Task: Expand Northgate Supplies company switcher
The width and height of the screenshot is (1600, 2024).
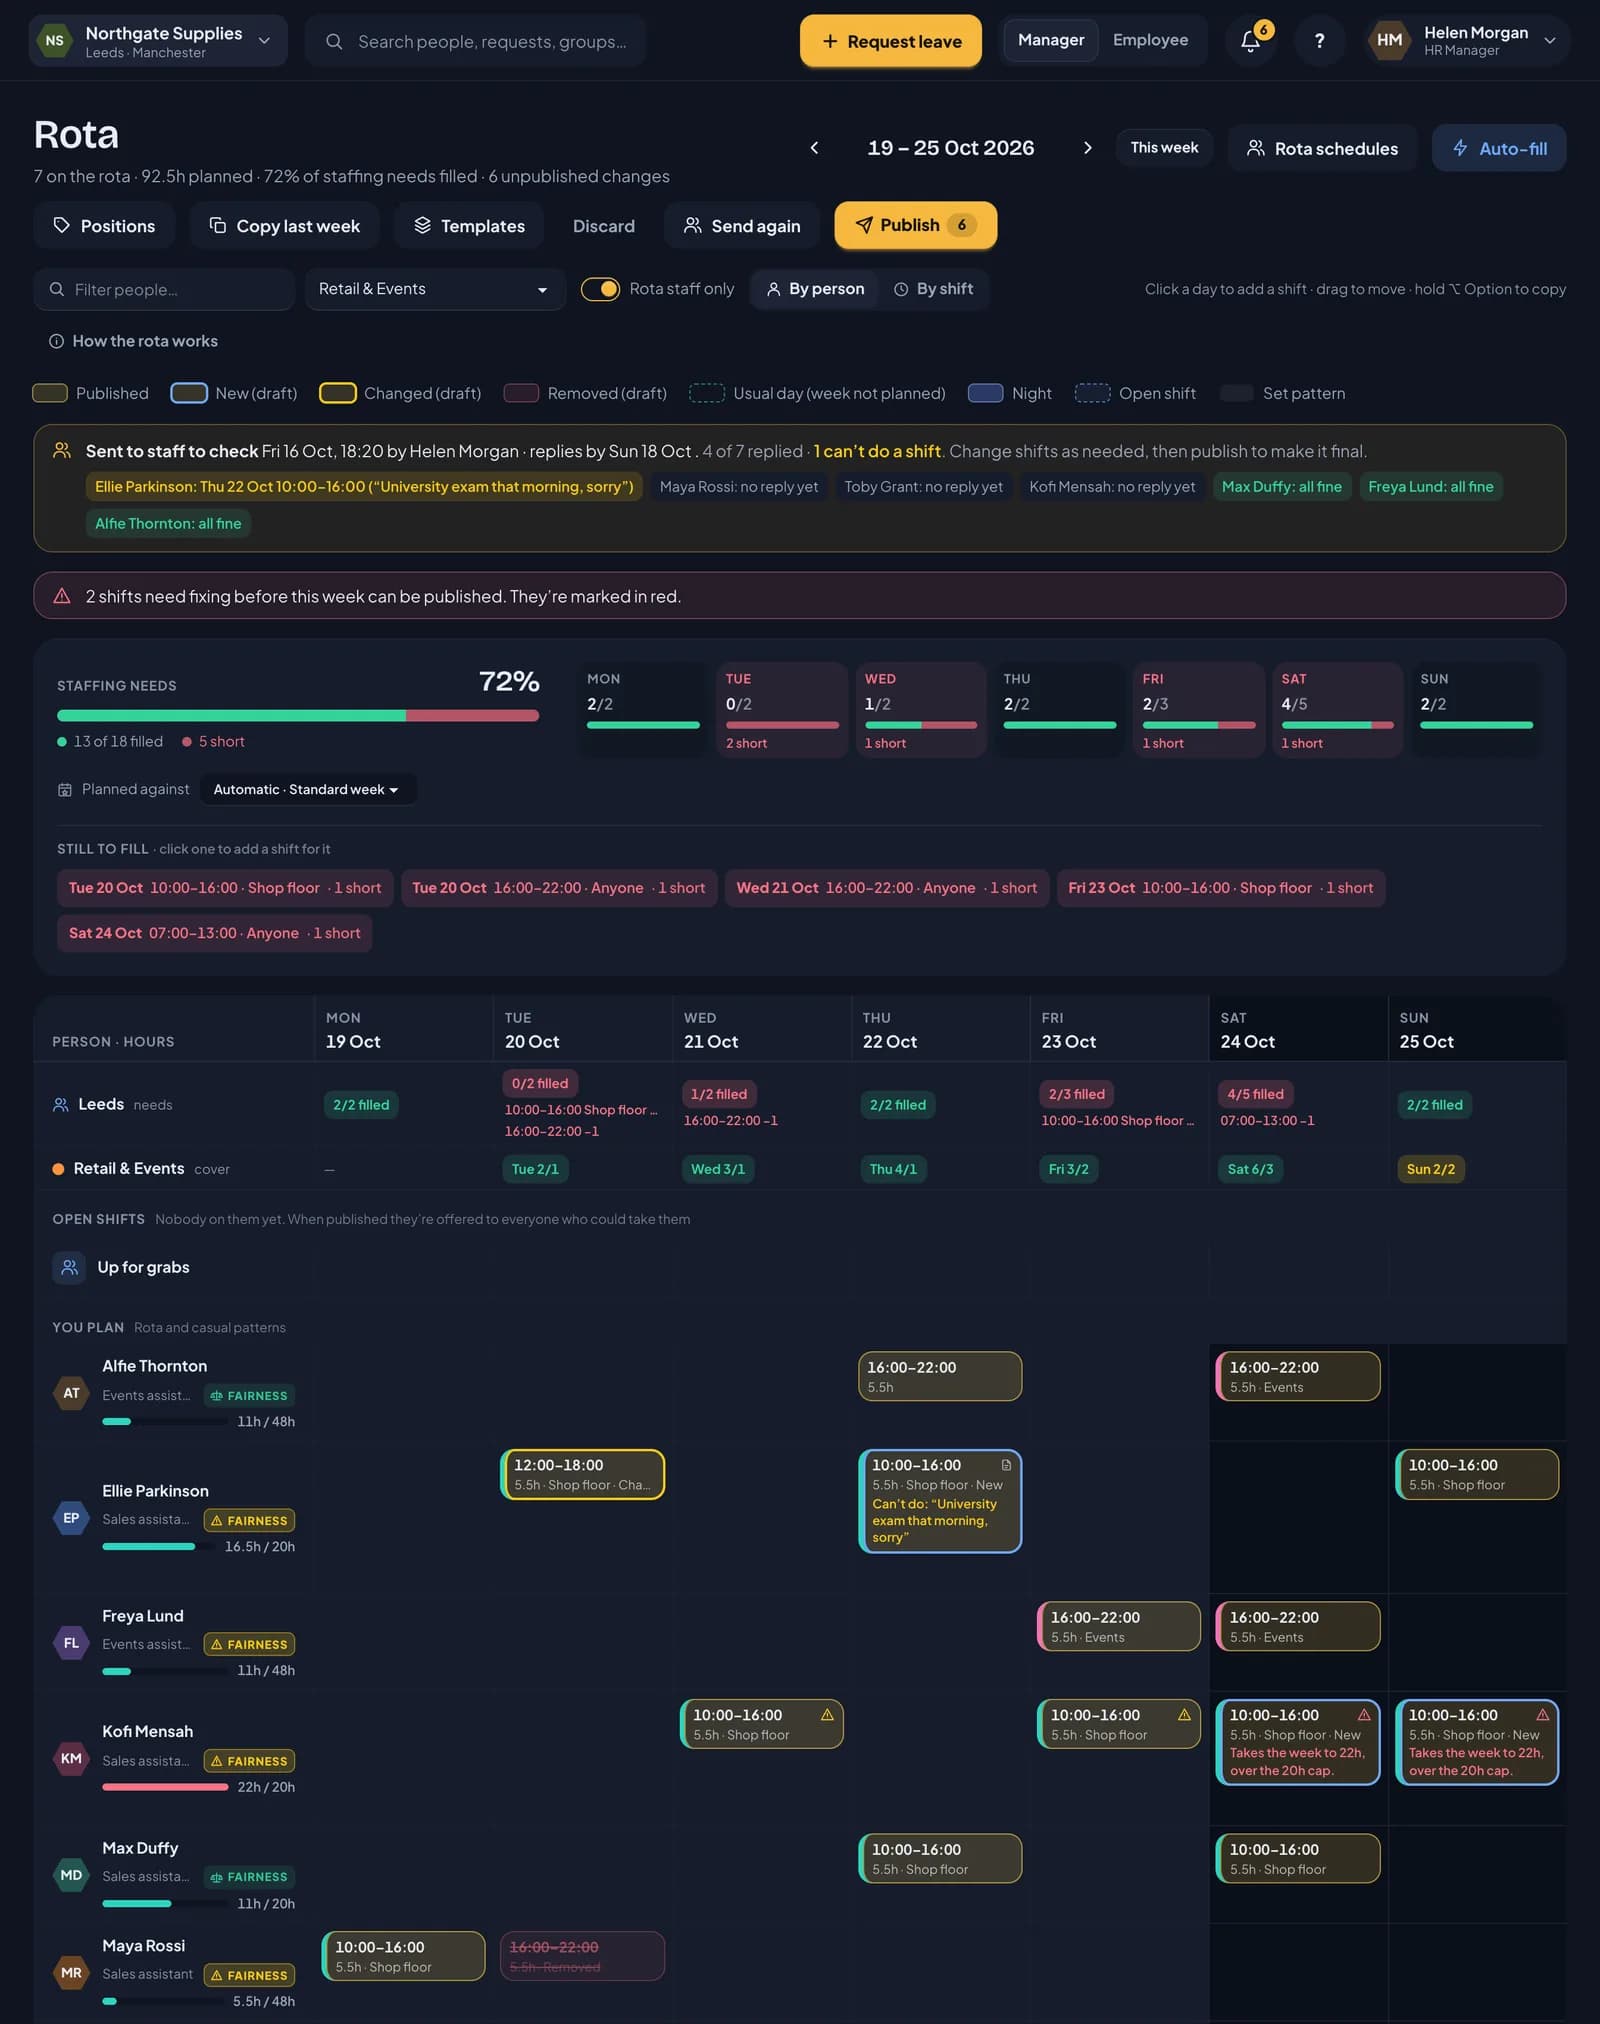Action: [x=158, y=41]
